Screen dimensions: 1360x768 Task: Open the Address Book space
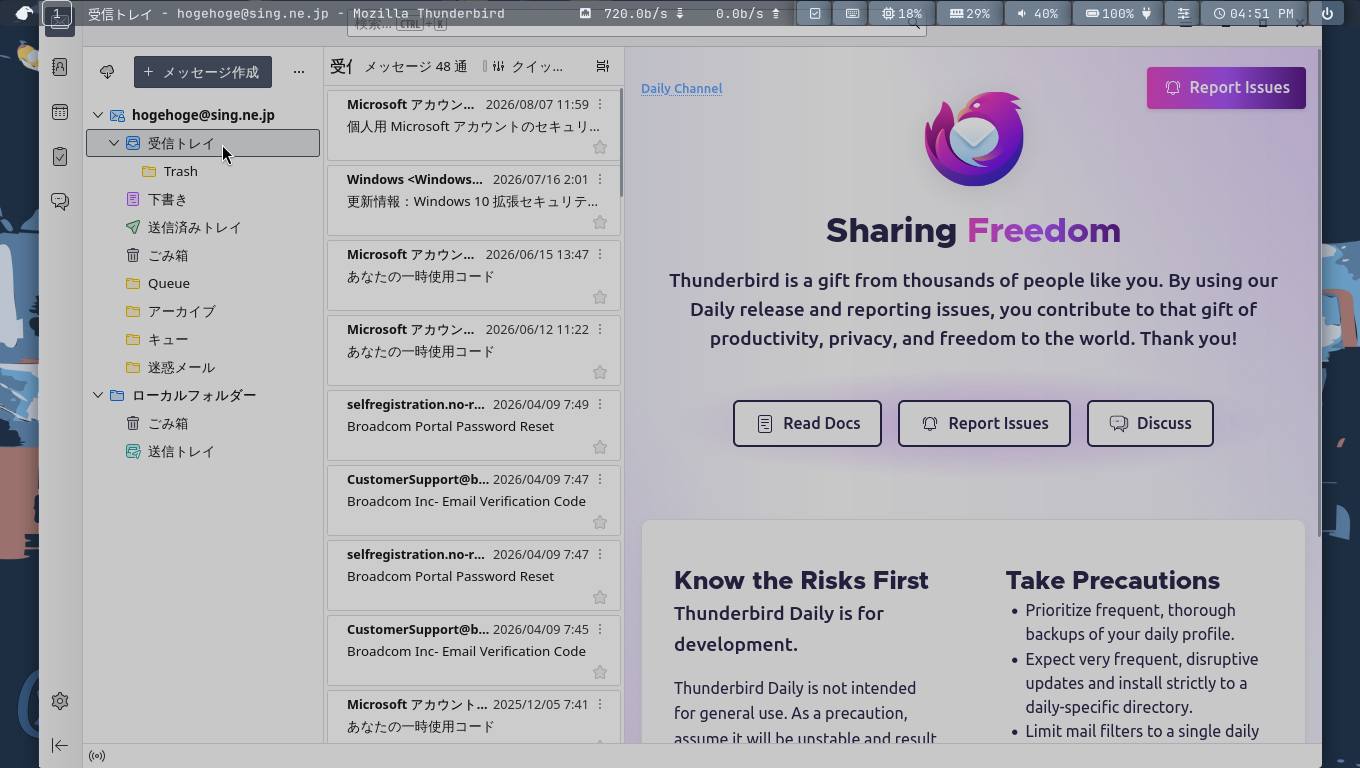point(60,67)
